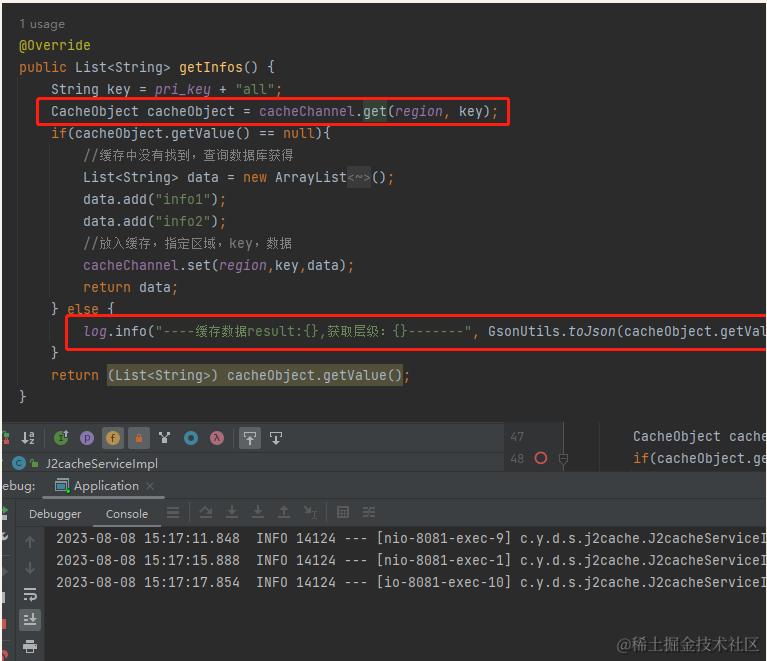Toggle the Soft-Wrap console icon
Screen dimensions: 767x661
[30, 594]
